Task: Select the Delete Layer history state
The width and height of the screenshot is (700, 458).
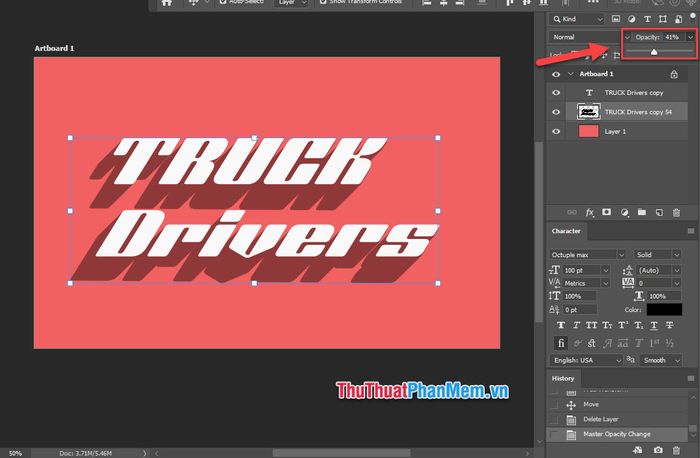Action: point(604,420)
